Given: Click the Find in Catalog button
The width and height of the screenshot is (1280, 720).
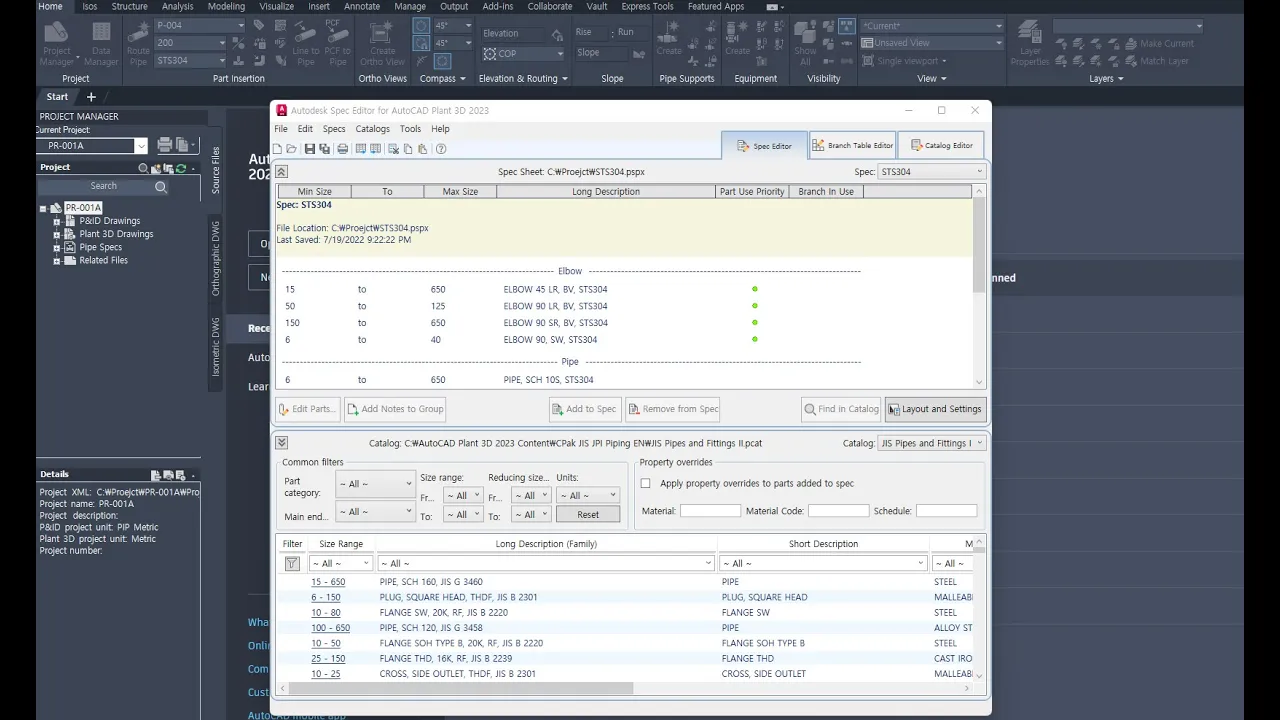Looking at the screenshot, I should 841,409.
